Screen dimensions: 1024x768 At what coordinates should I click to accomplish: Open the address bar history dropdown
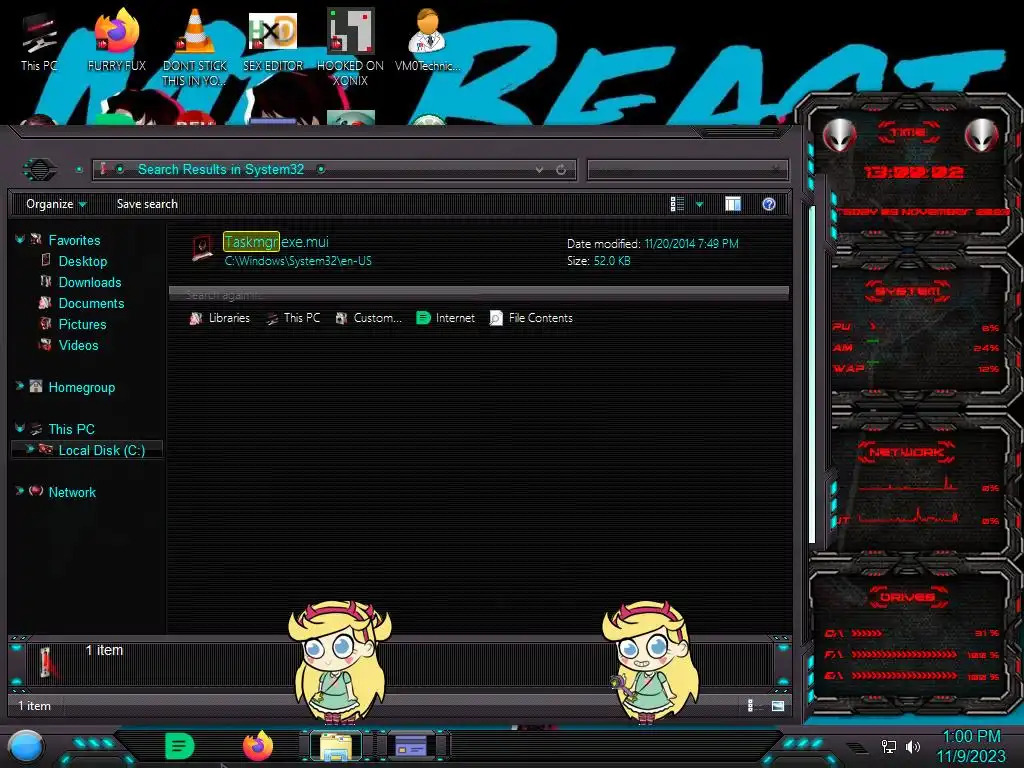539,170
